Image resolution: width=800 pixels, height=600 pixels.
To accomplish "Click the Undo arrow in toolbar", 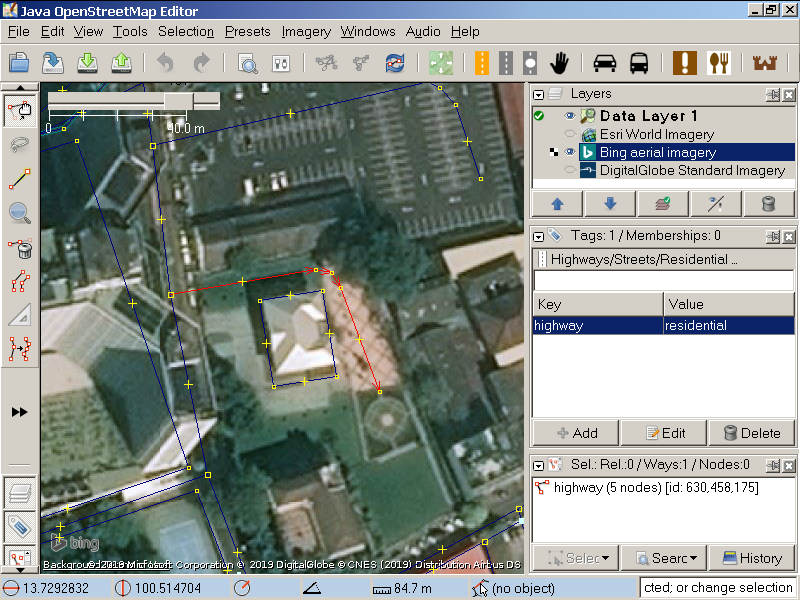I will [165, 63].
